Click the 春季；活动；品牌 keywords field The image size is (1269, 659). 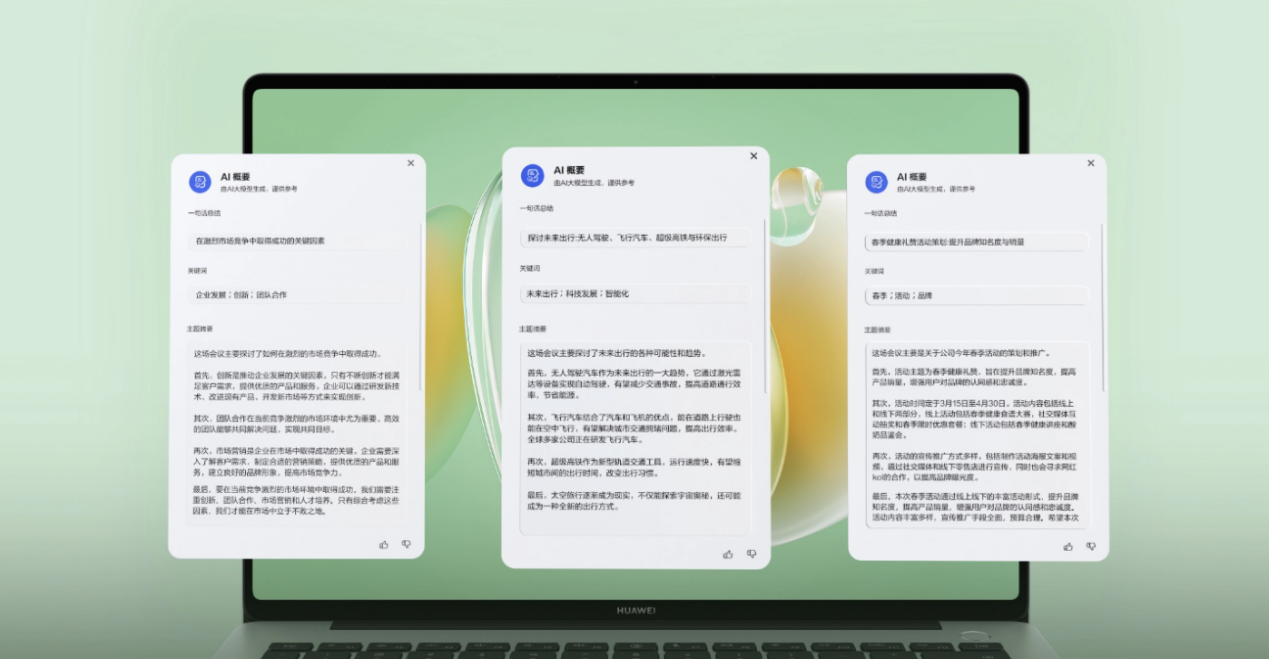[x=975, y=296]
